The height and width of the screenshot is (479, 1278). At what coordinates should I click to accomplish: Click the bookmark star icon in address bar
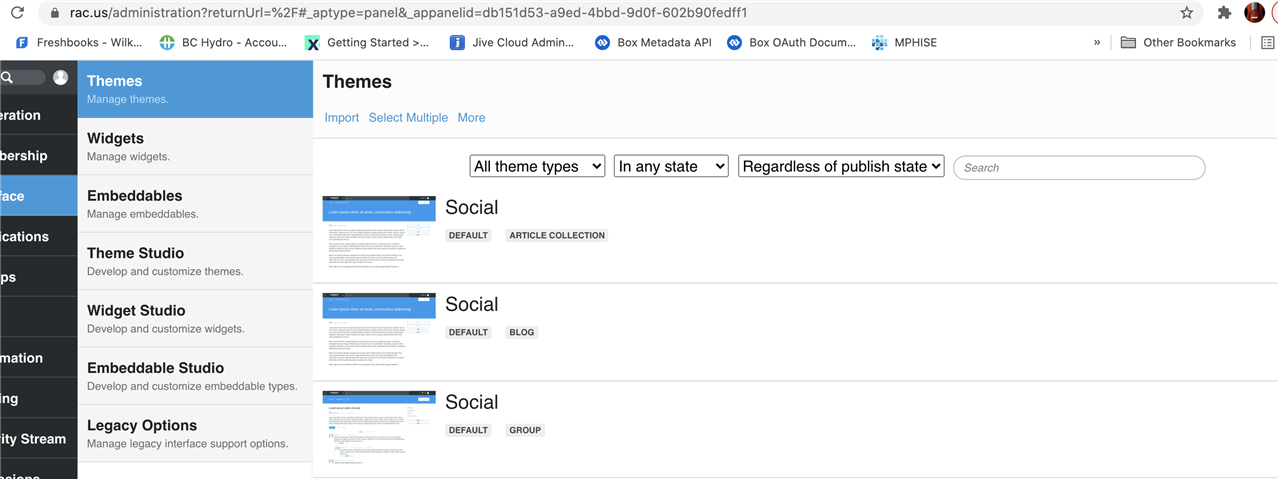pyautogui.click(x=1187, y=13)
